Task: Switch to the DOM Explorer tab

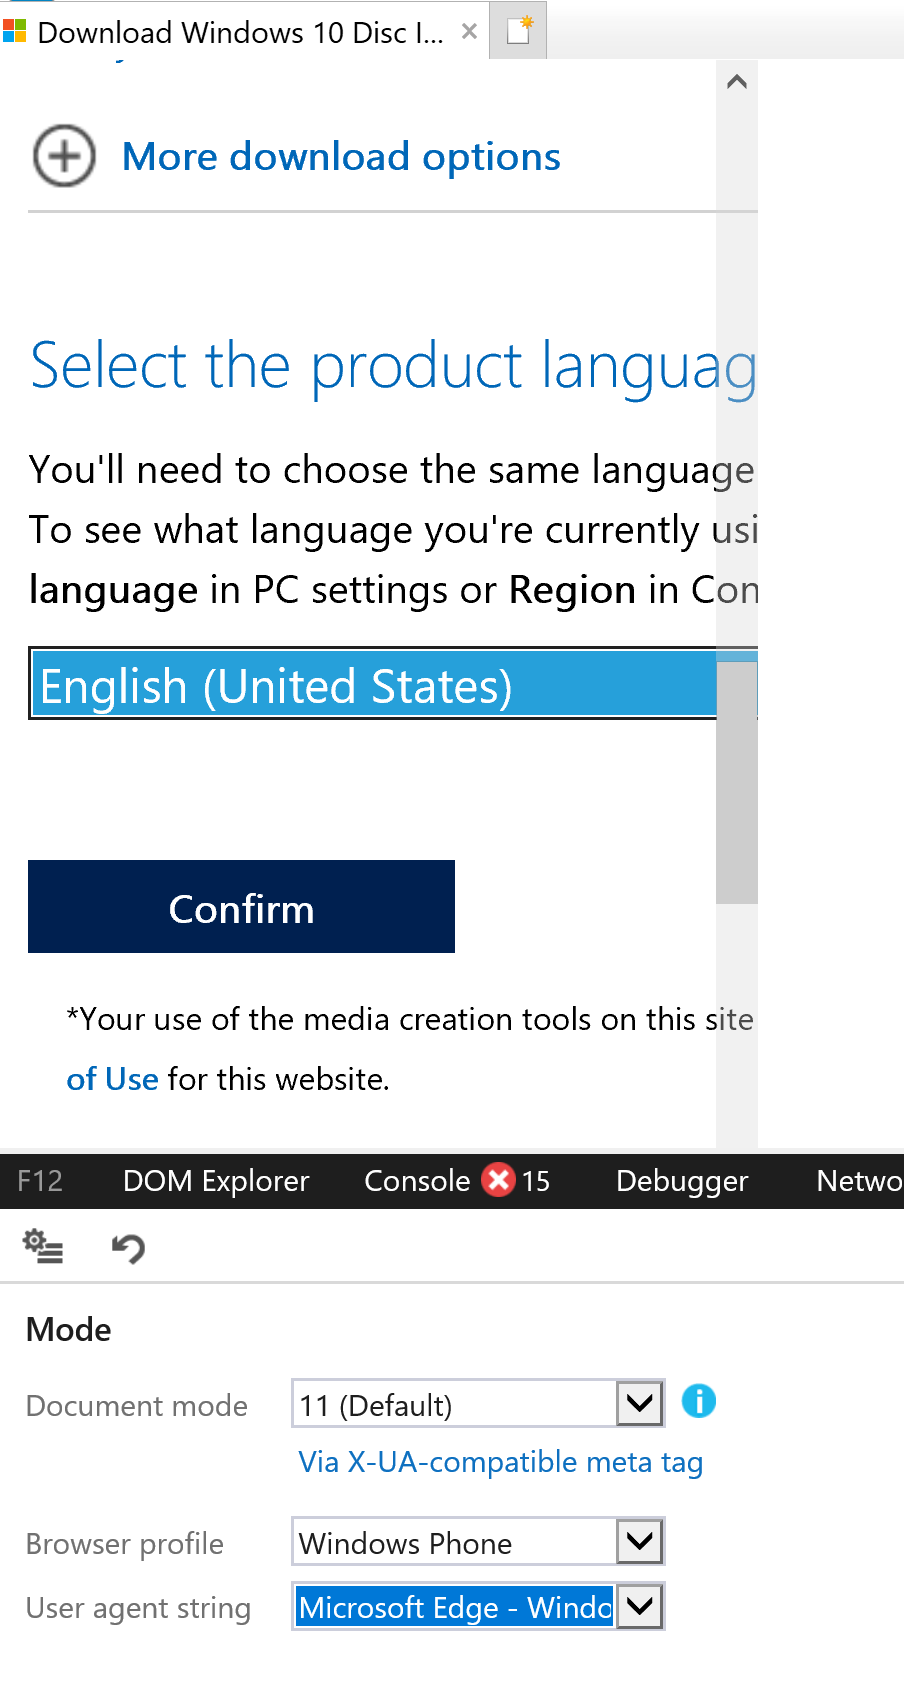Action: [216, 1181]
